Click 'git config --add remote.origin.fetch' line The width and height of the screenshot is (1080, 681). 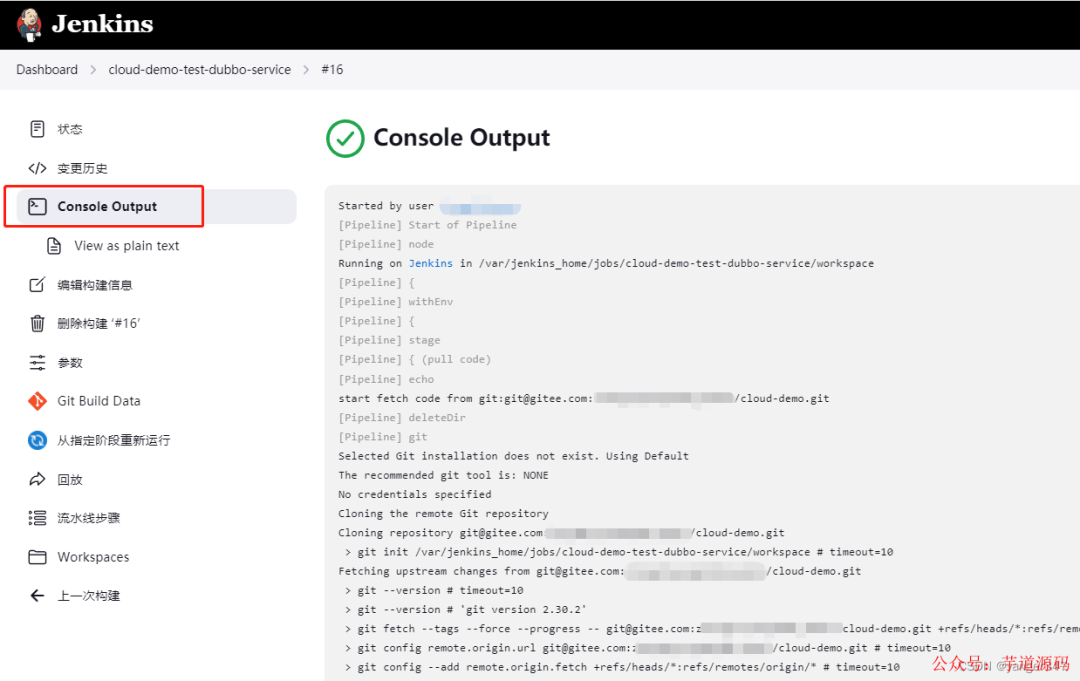tap(622, 667)
